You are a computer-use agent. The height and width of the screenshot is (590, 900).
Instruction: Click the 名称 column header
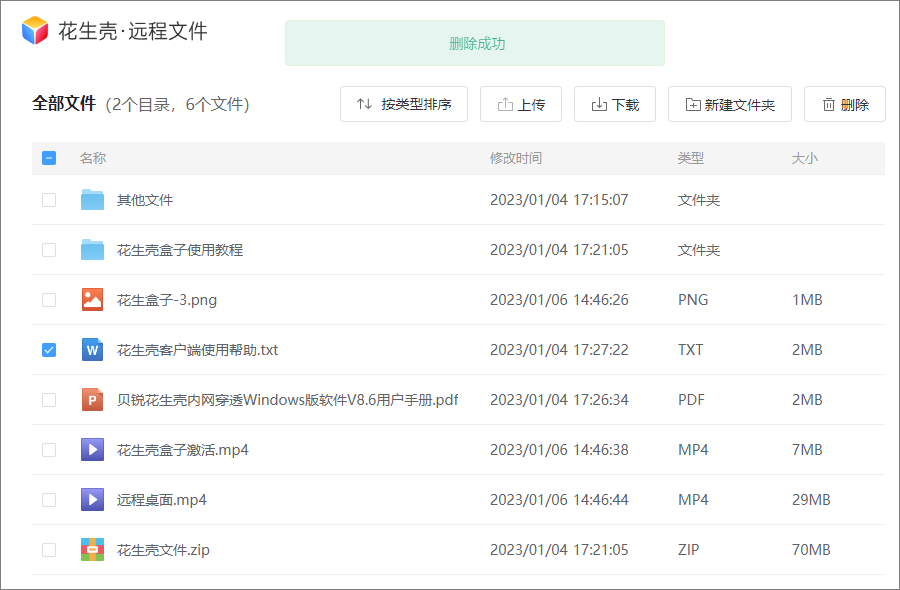point(93,158)
